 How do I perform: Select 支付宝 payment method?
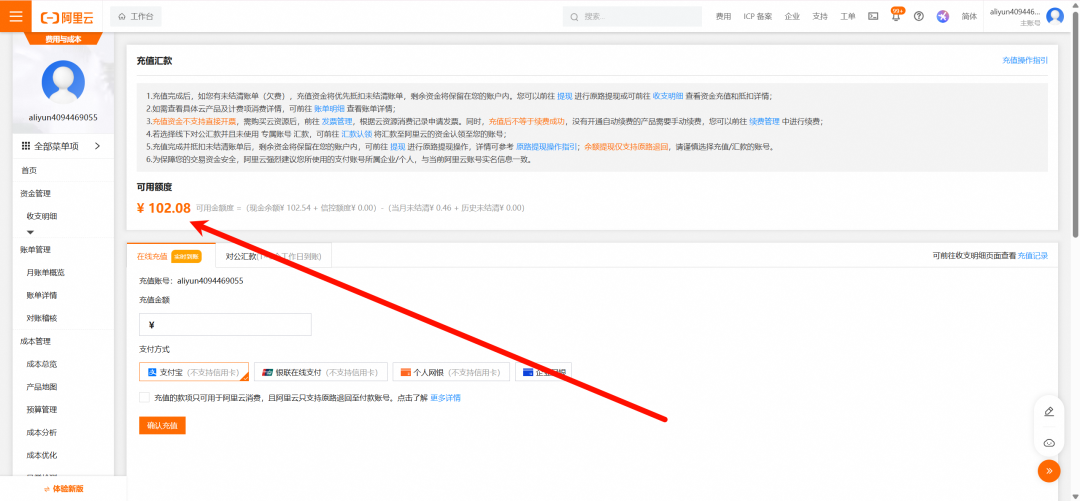(x=194, y=372)
